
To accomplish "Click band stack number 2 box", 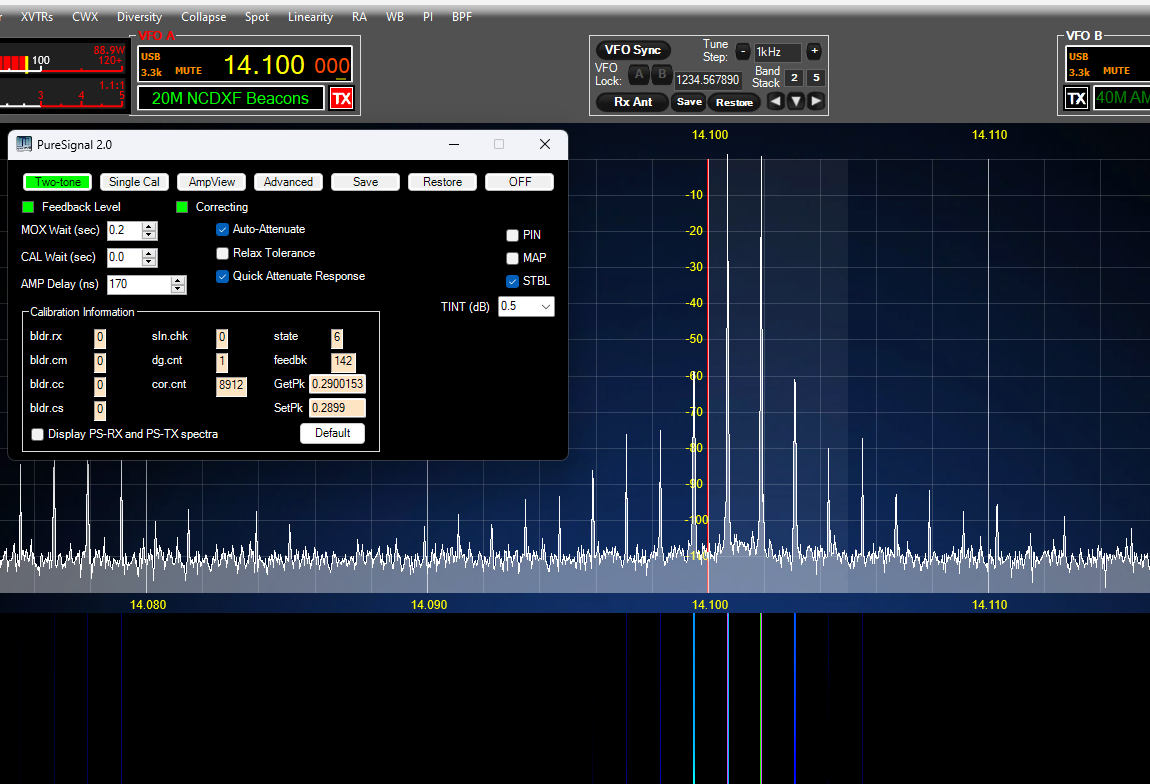I will click(x=794, y=78).
